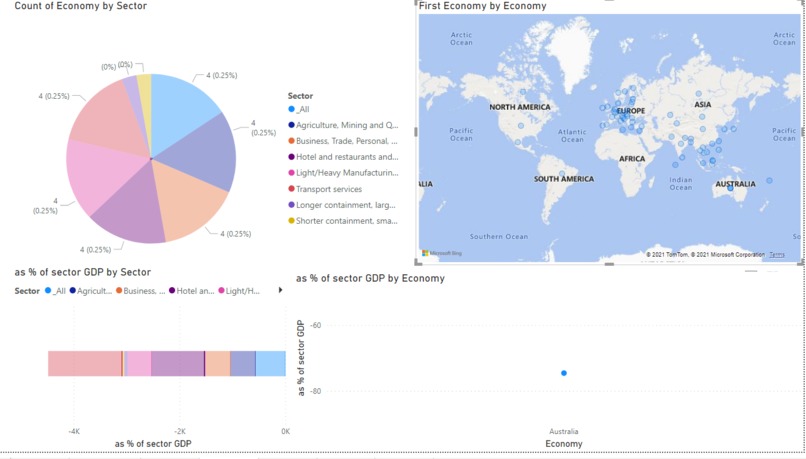Viewport: 806px width, 459px height.
Task: Select the light blue segment of stacked bar
Action: [x=271, y=363]
